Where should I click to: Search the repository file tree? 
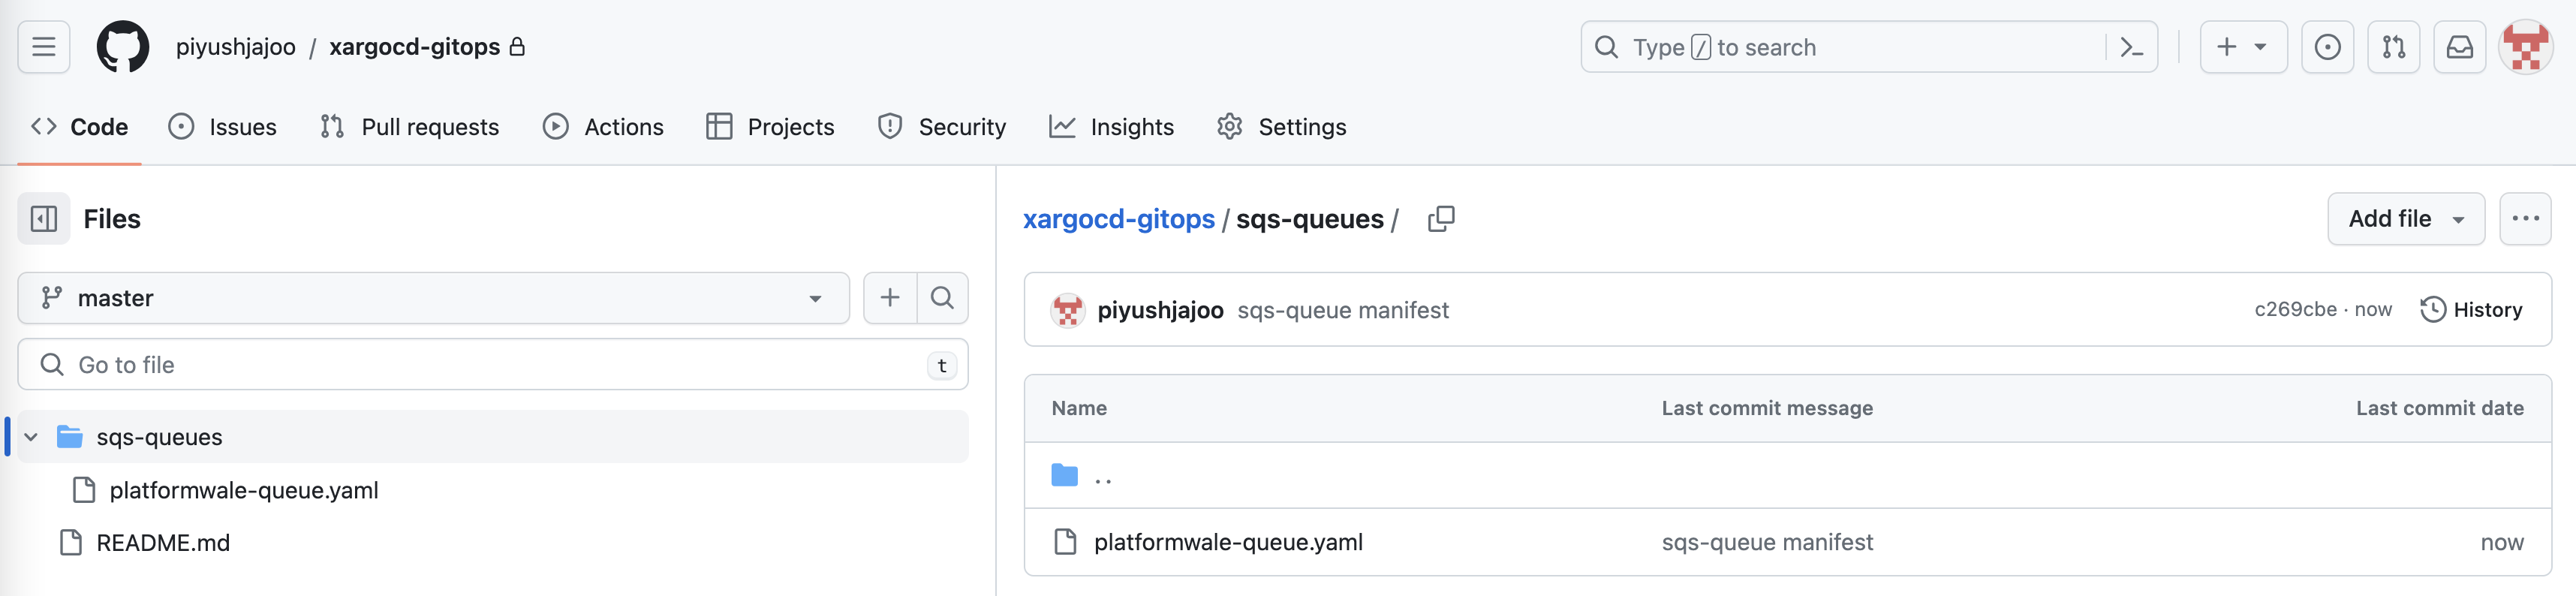(x=942, y=298)
